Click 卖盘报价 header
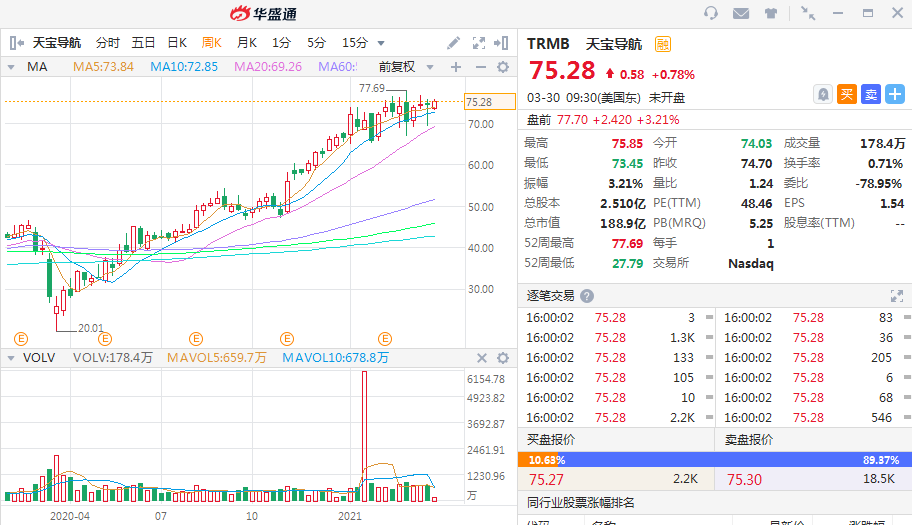912x525 pixels. coord(749,440)
